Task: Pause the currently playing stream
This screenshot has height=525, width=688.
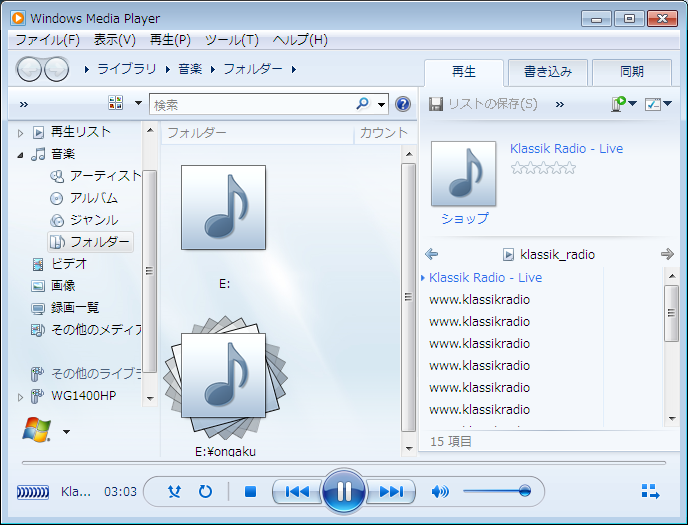Action: 344,491
